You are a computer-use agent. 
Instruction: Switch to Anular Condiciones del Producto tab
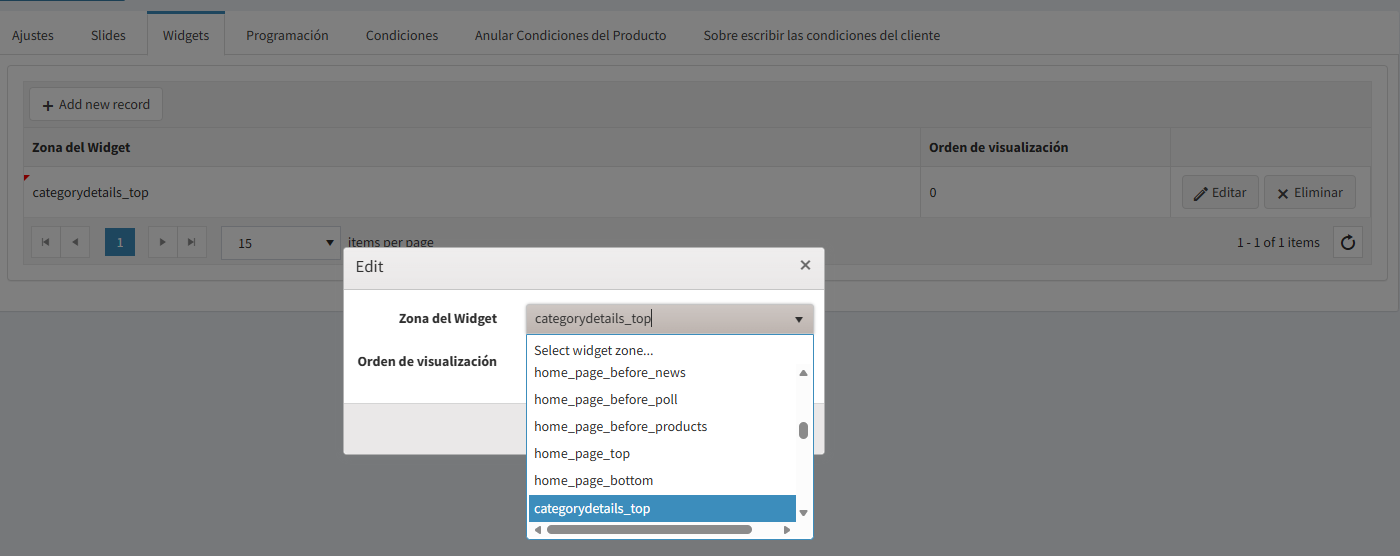pos(570,35)
